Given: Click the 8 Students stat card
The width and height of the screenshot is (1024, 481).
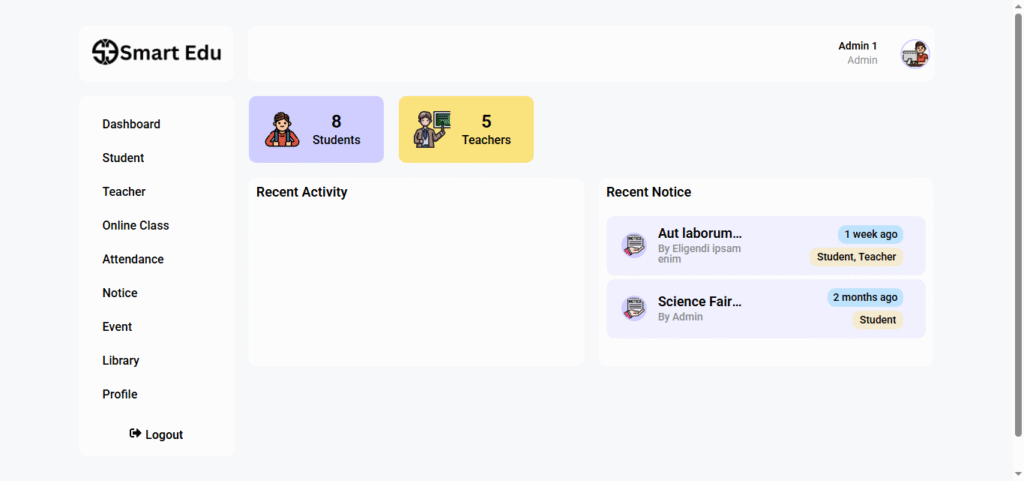Looking at the screenshot, I should (316, 129).
